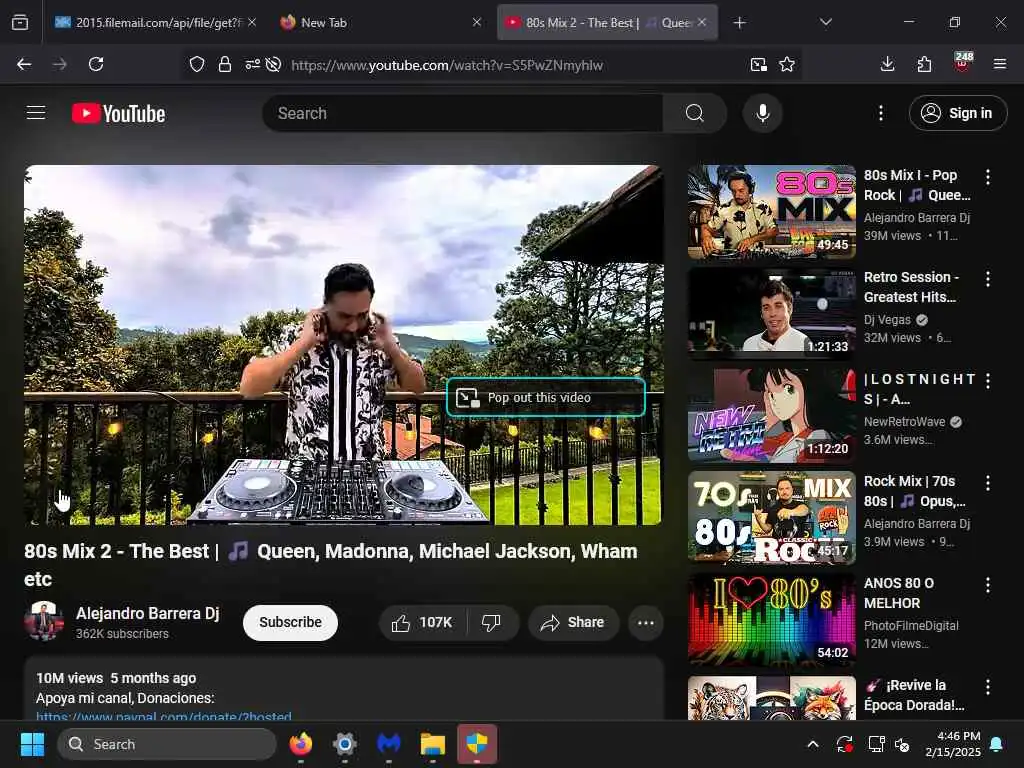Open Windows Start menu

(32, 744)
